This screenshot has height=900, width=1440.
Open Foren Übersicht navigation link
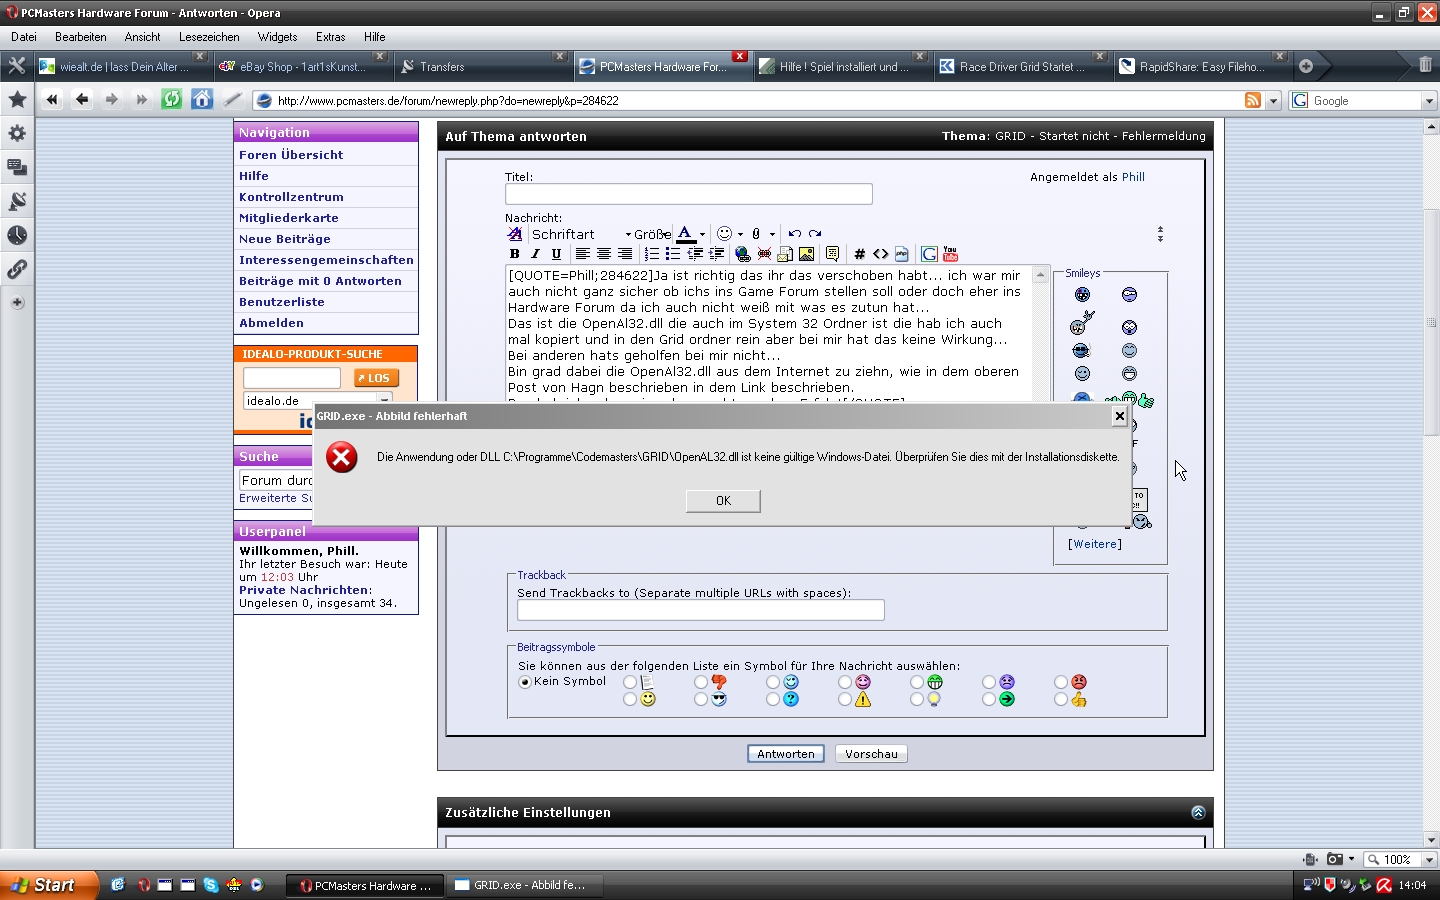tap(291, 155)
